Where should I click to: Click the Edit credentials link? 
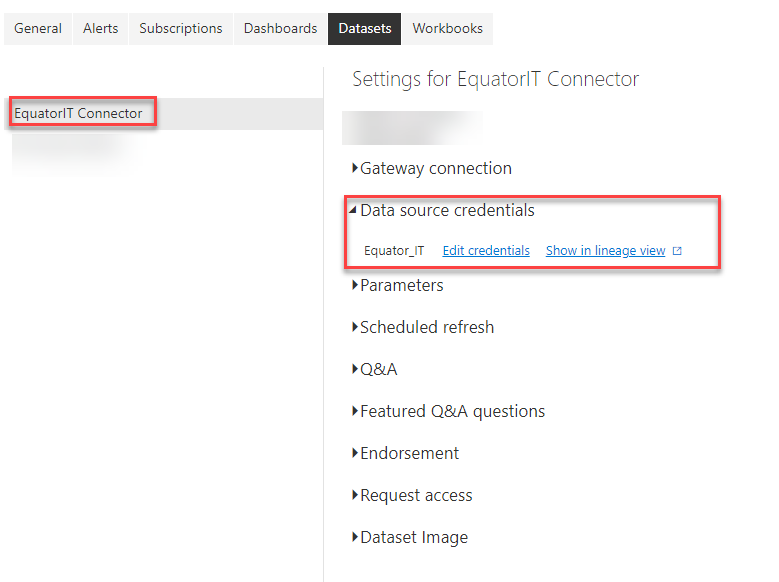click(x=486, y=251)
